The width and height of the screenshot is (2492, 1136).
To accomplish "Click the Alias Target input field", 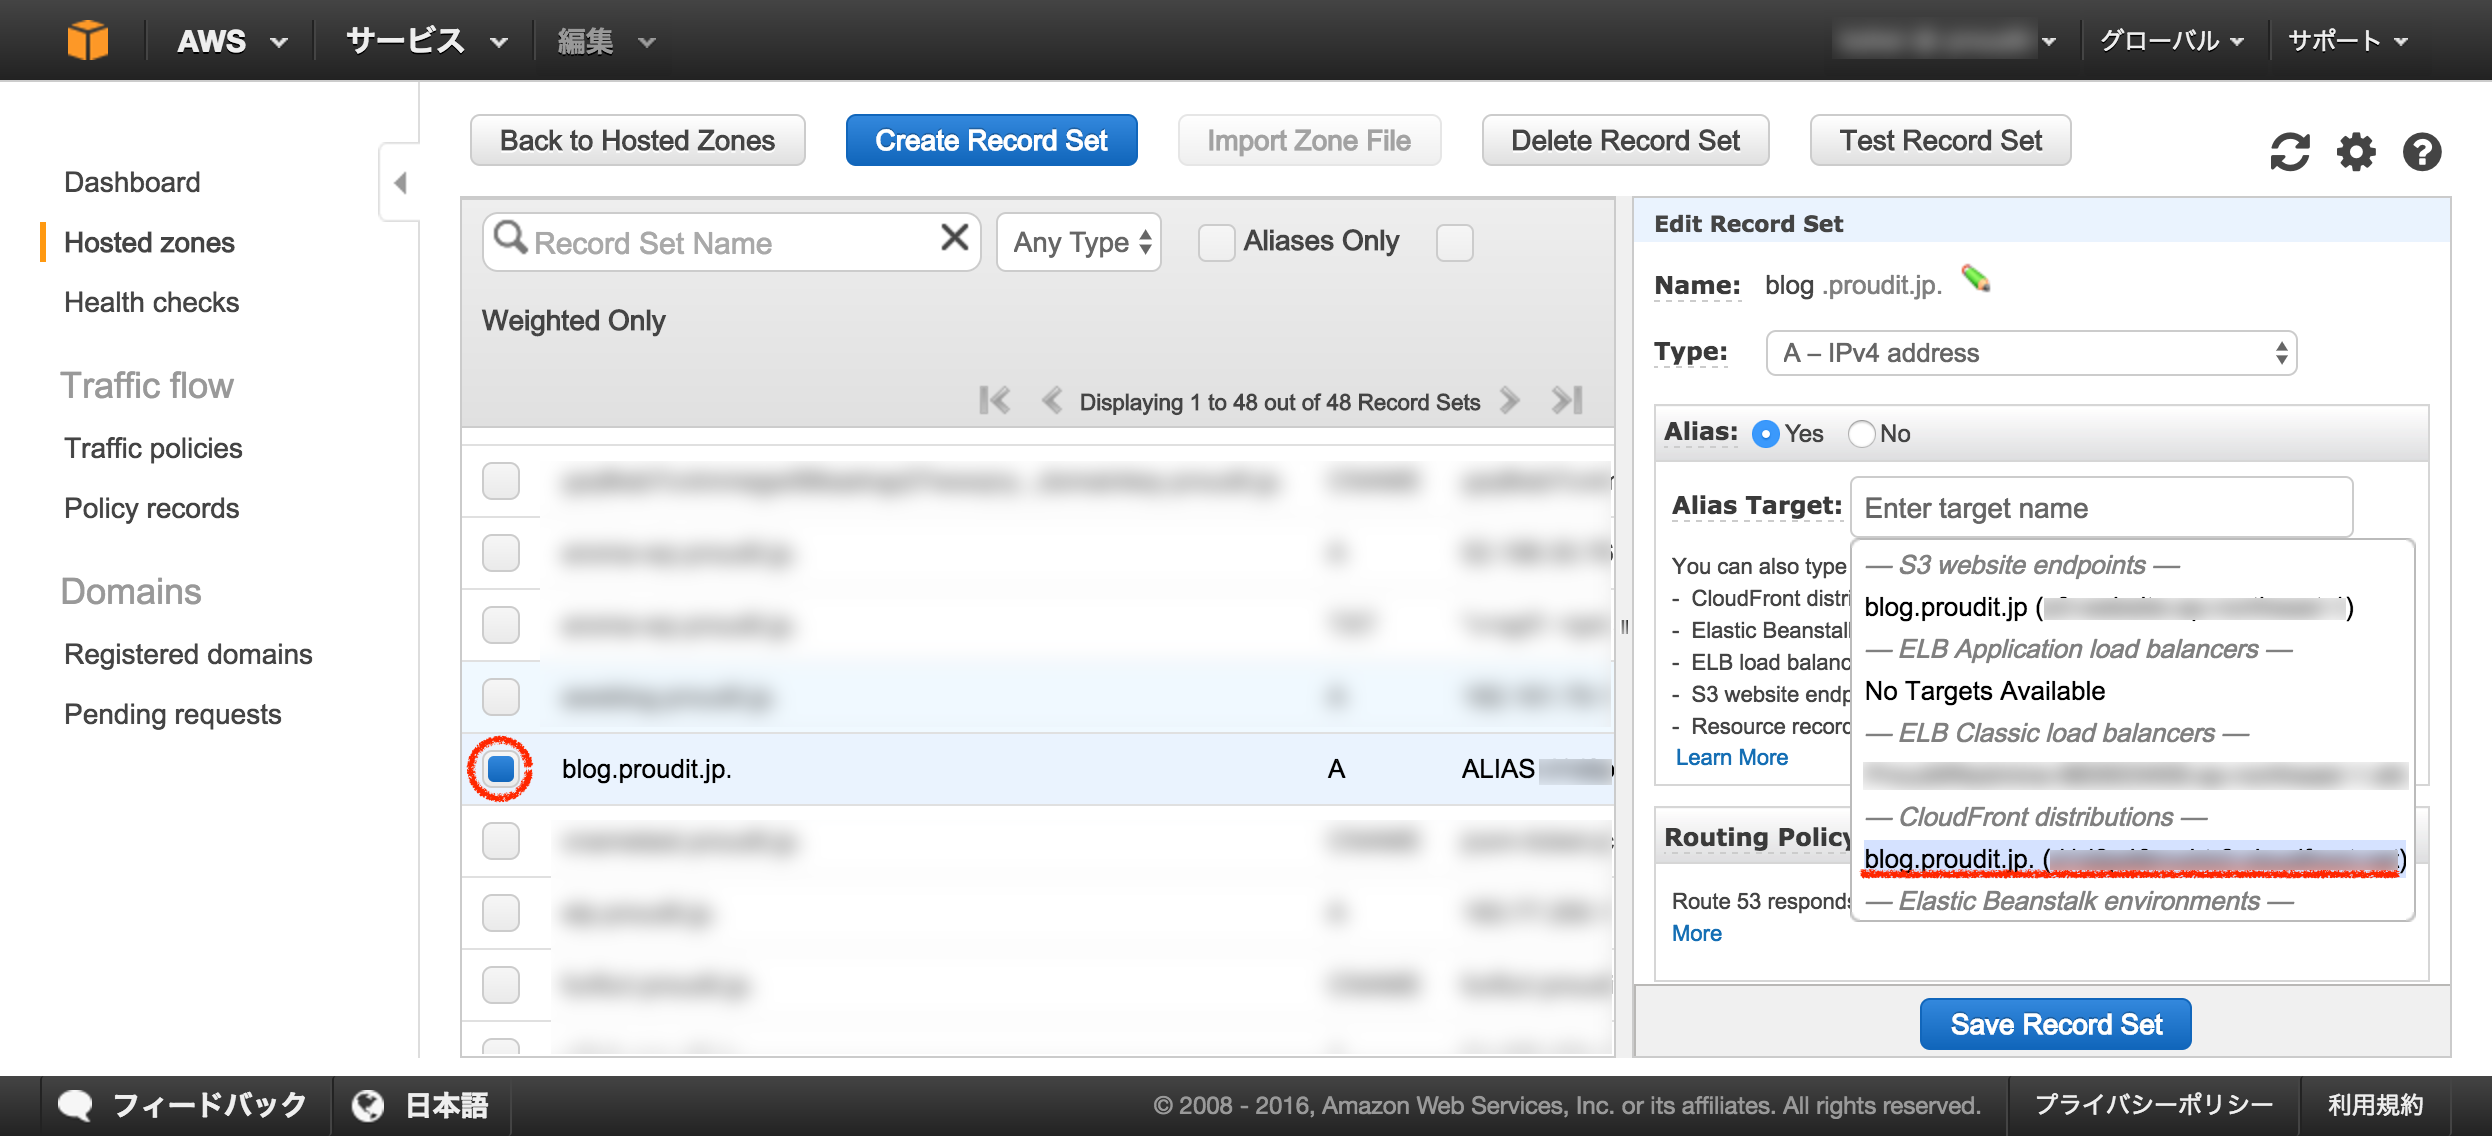I will [2100, 508].
